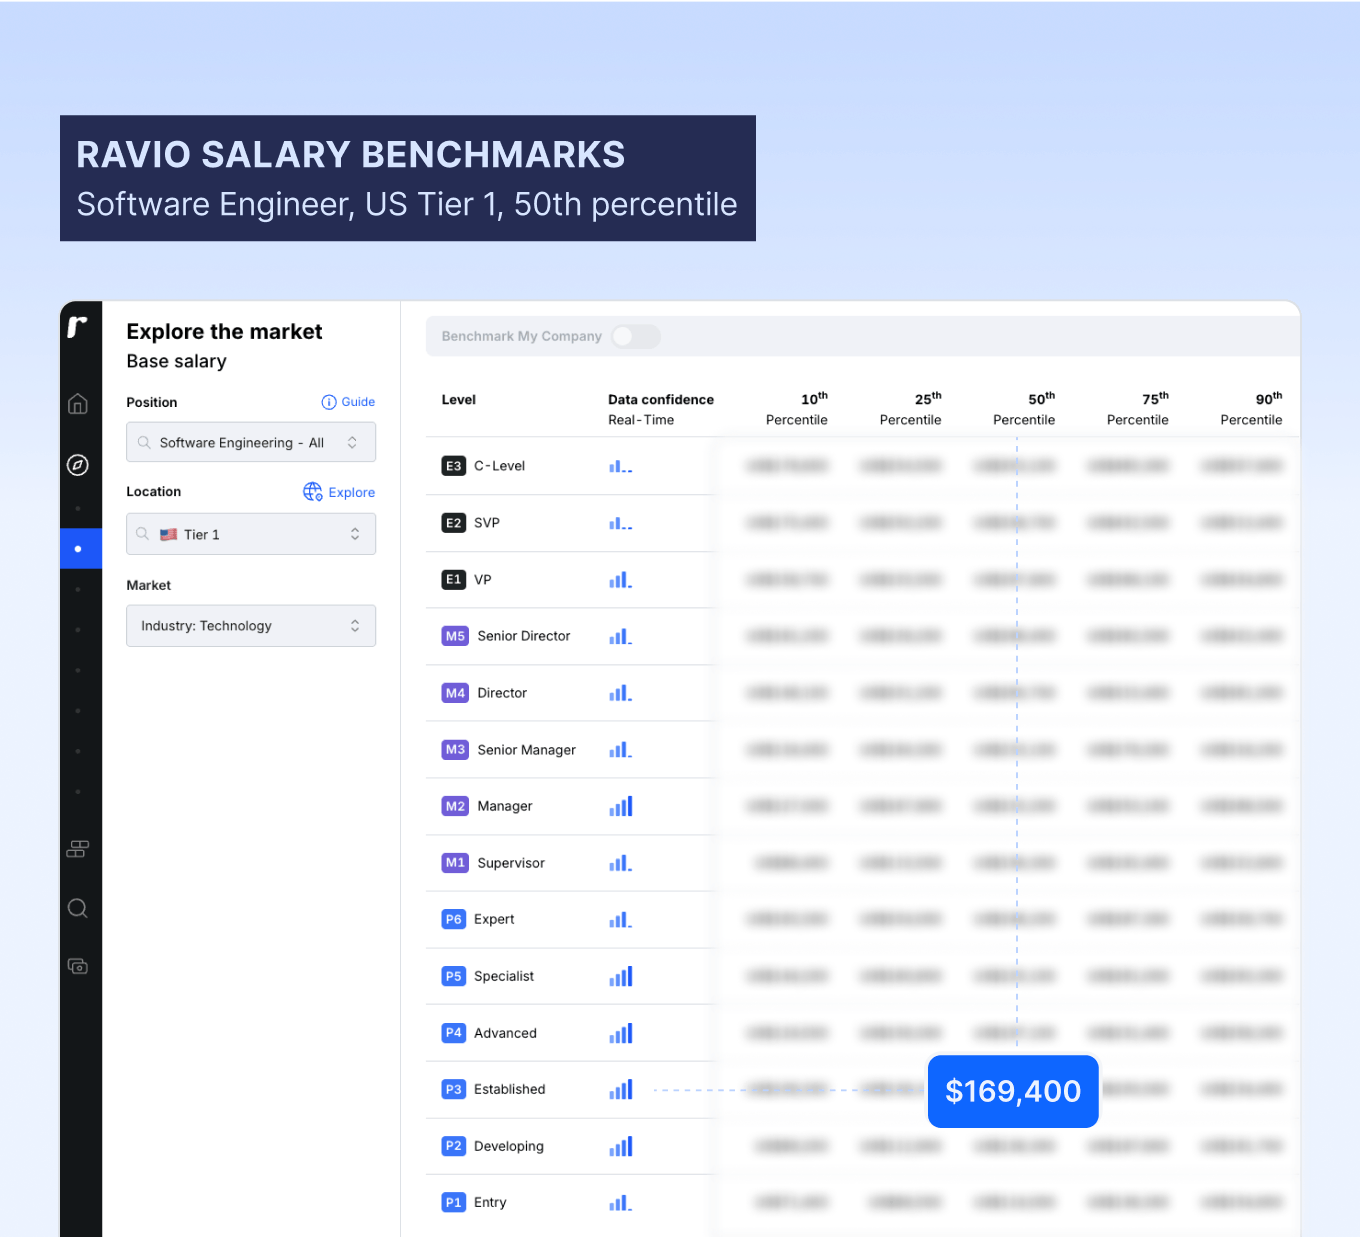Click the blue highlighted sidebar item

pos(81,549)
